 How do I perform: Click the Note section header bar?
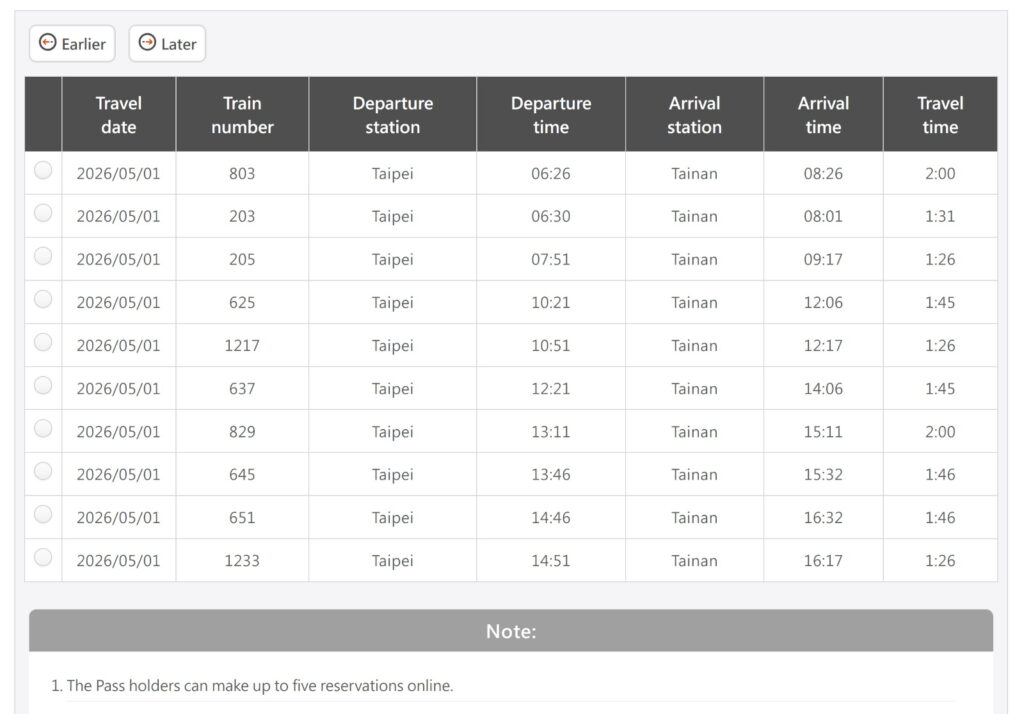(511, 631)
